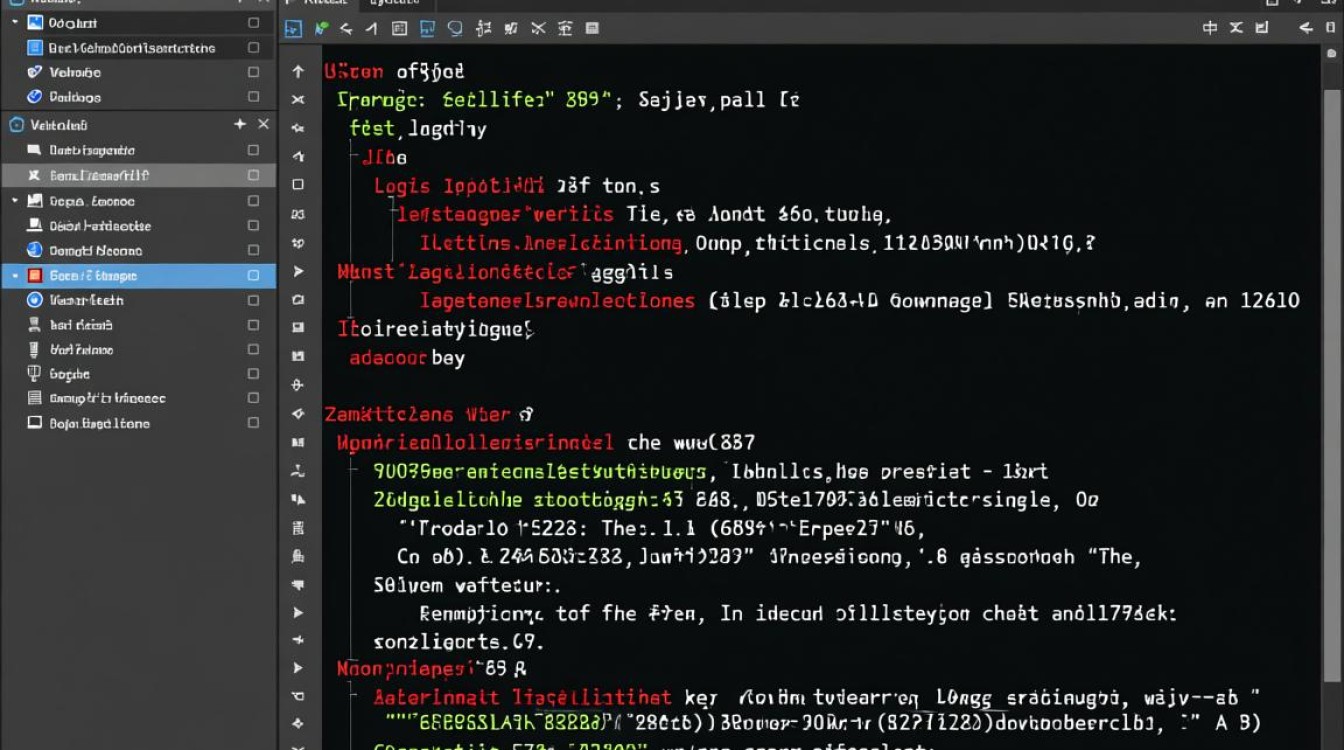Tick the checkbox just under the sidebar X icon
This screenshot has width=1344, height=750.
254,150
